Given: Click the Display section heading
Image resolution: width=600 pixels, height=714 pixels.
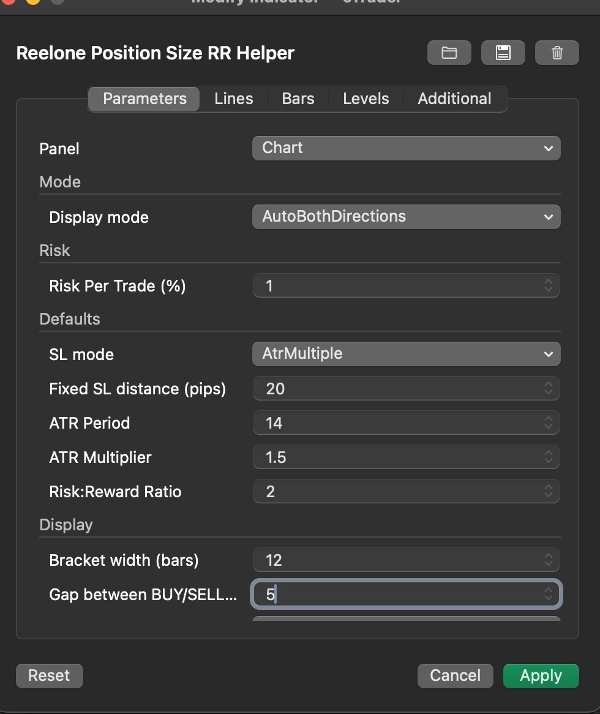Looking at the screenshot, I should click(66, 525).
